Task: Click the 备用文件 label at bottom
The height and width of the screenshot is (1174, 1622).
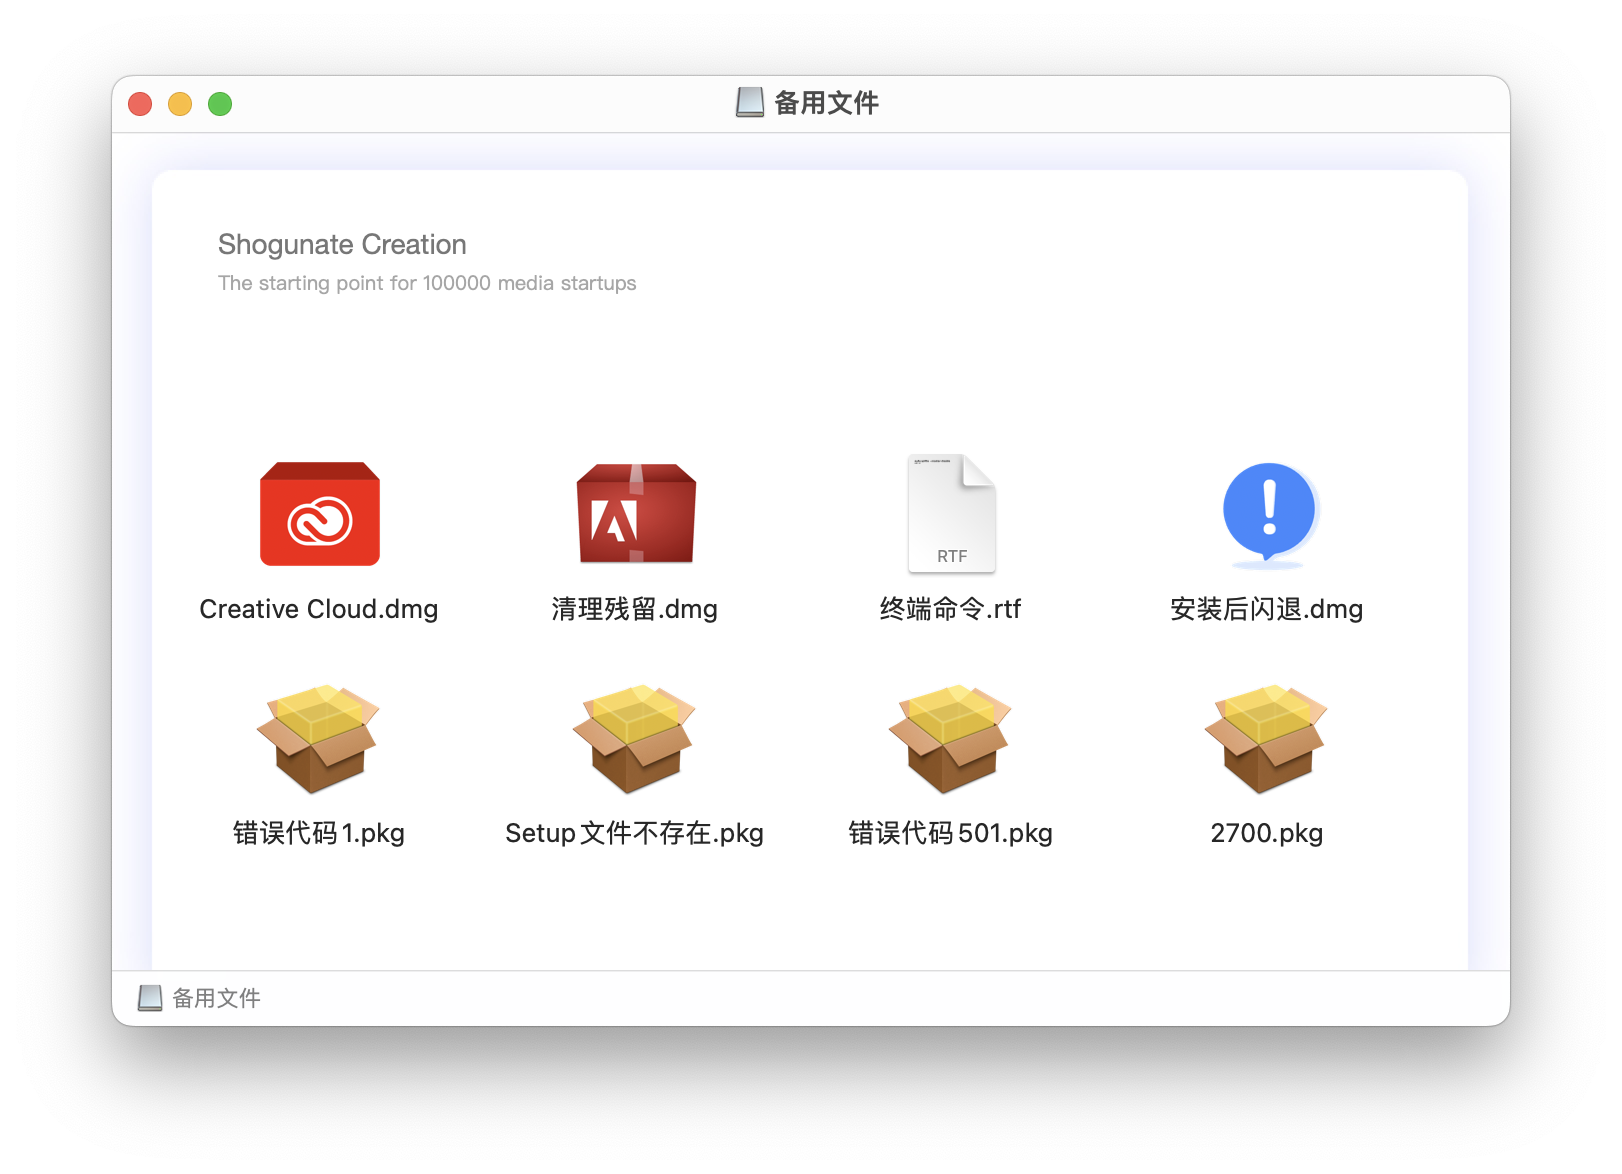Action: 217,997
